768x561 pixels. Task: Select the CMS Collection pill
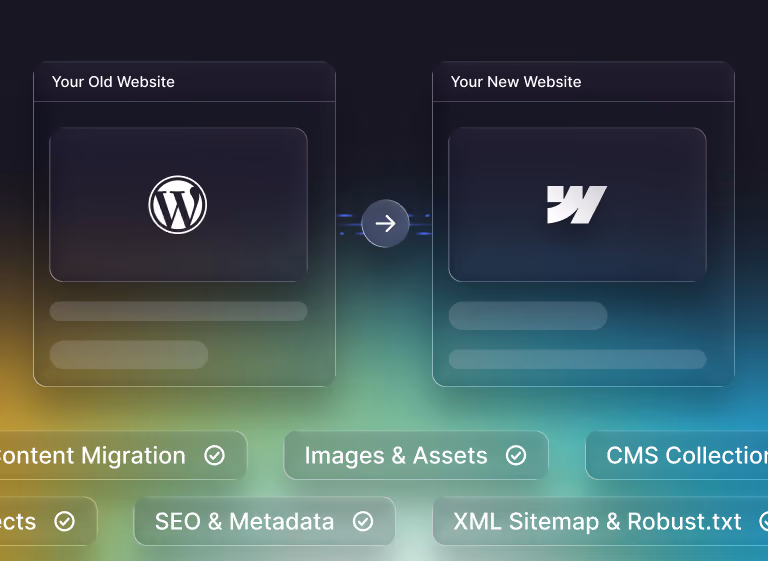click(677, 455)
